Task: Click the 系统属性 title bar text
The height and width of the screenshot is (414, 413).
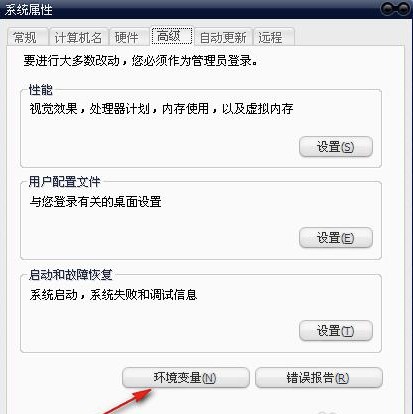Action: (x=28, y=10)
